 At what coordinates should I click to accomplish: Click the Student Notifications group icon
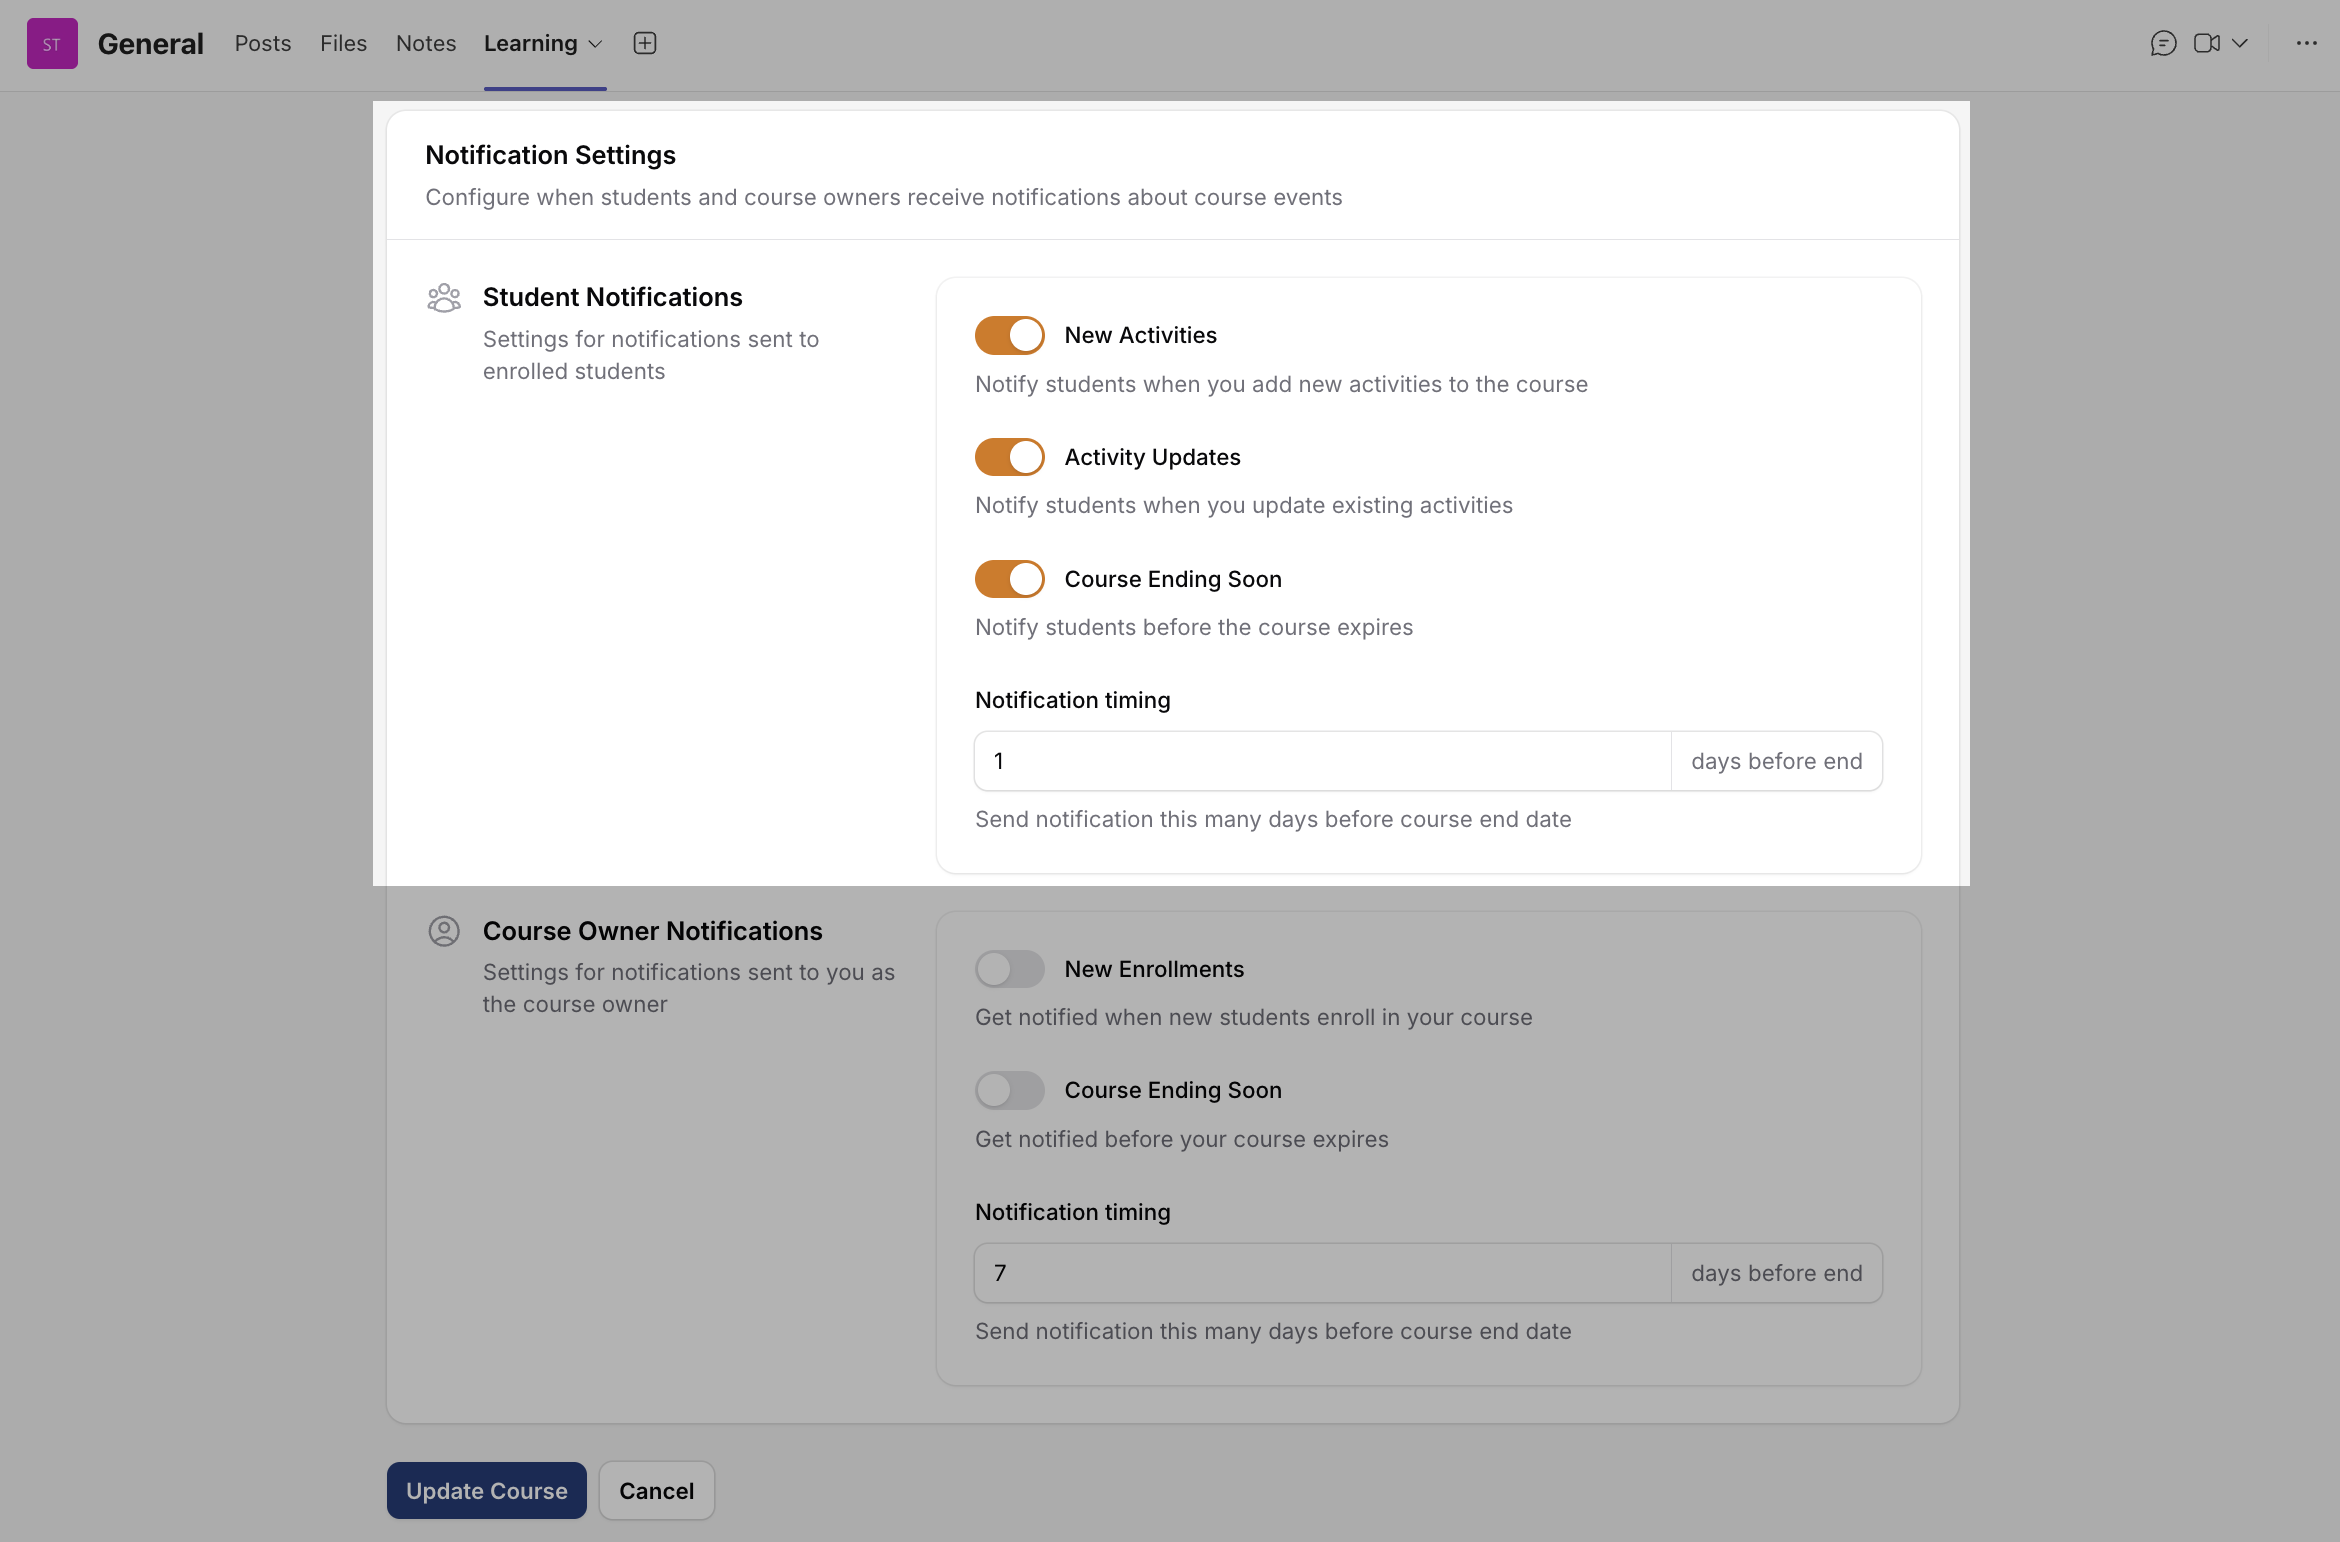444,297
